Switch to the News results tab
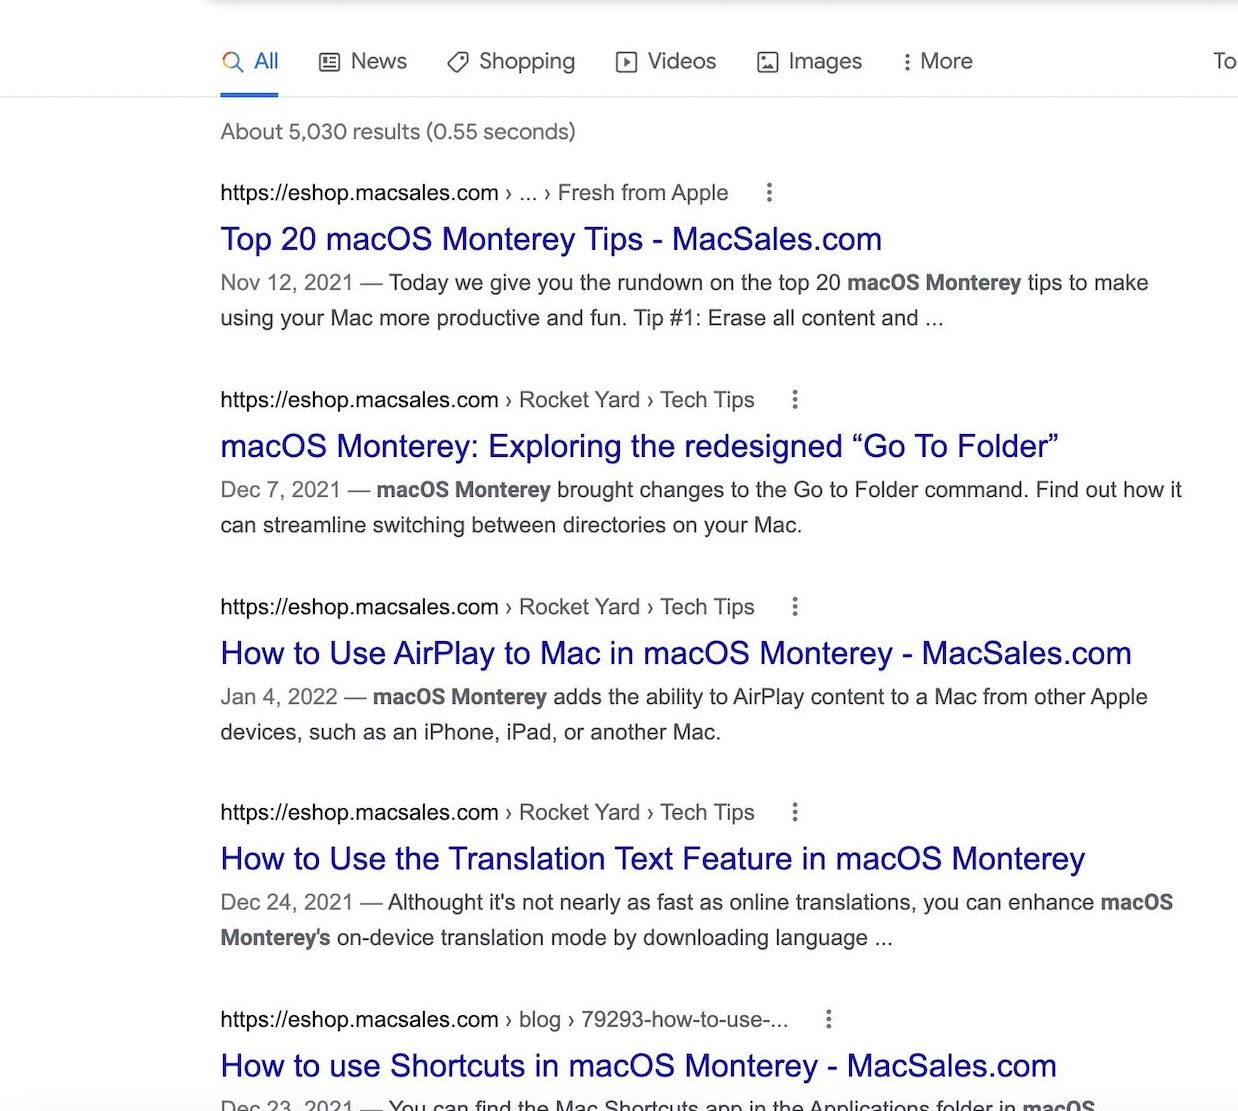This screenshot has height=1111, width=1238. pyautogui.click(x=378, y=62)
